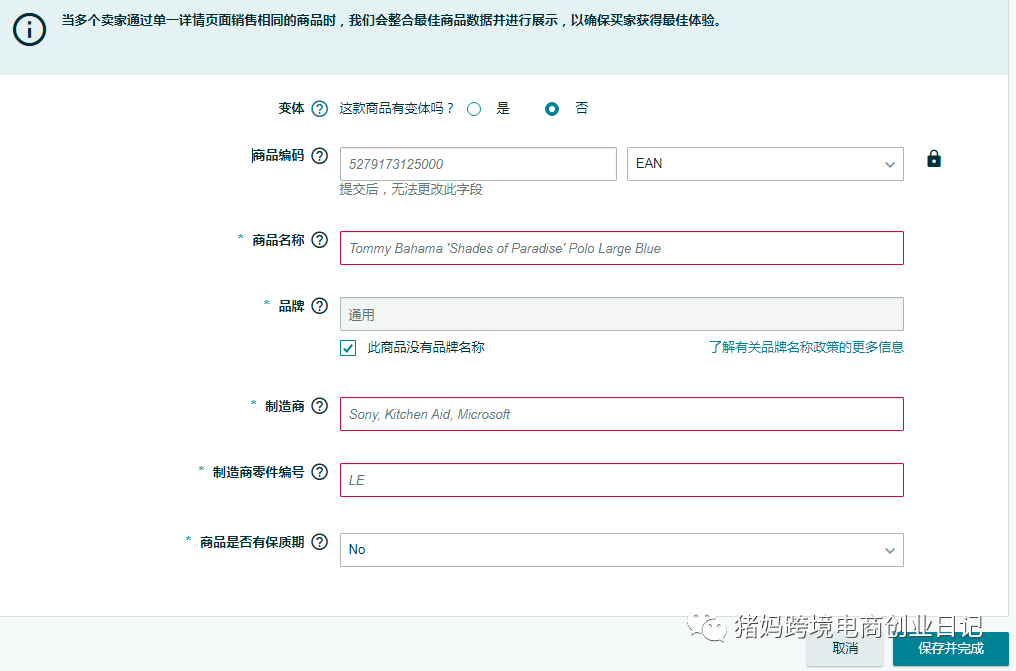Screen dimensions: 1016x671
Task: Click the Tommy Bahama product name field
Action: [x=621, y=248]
